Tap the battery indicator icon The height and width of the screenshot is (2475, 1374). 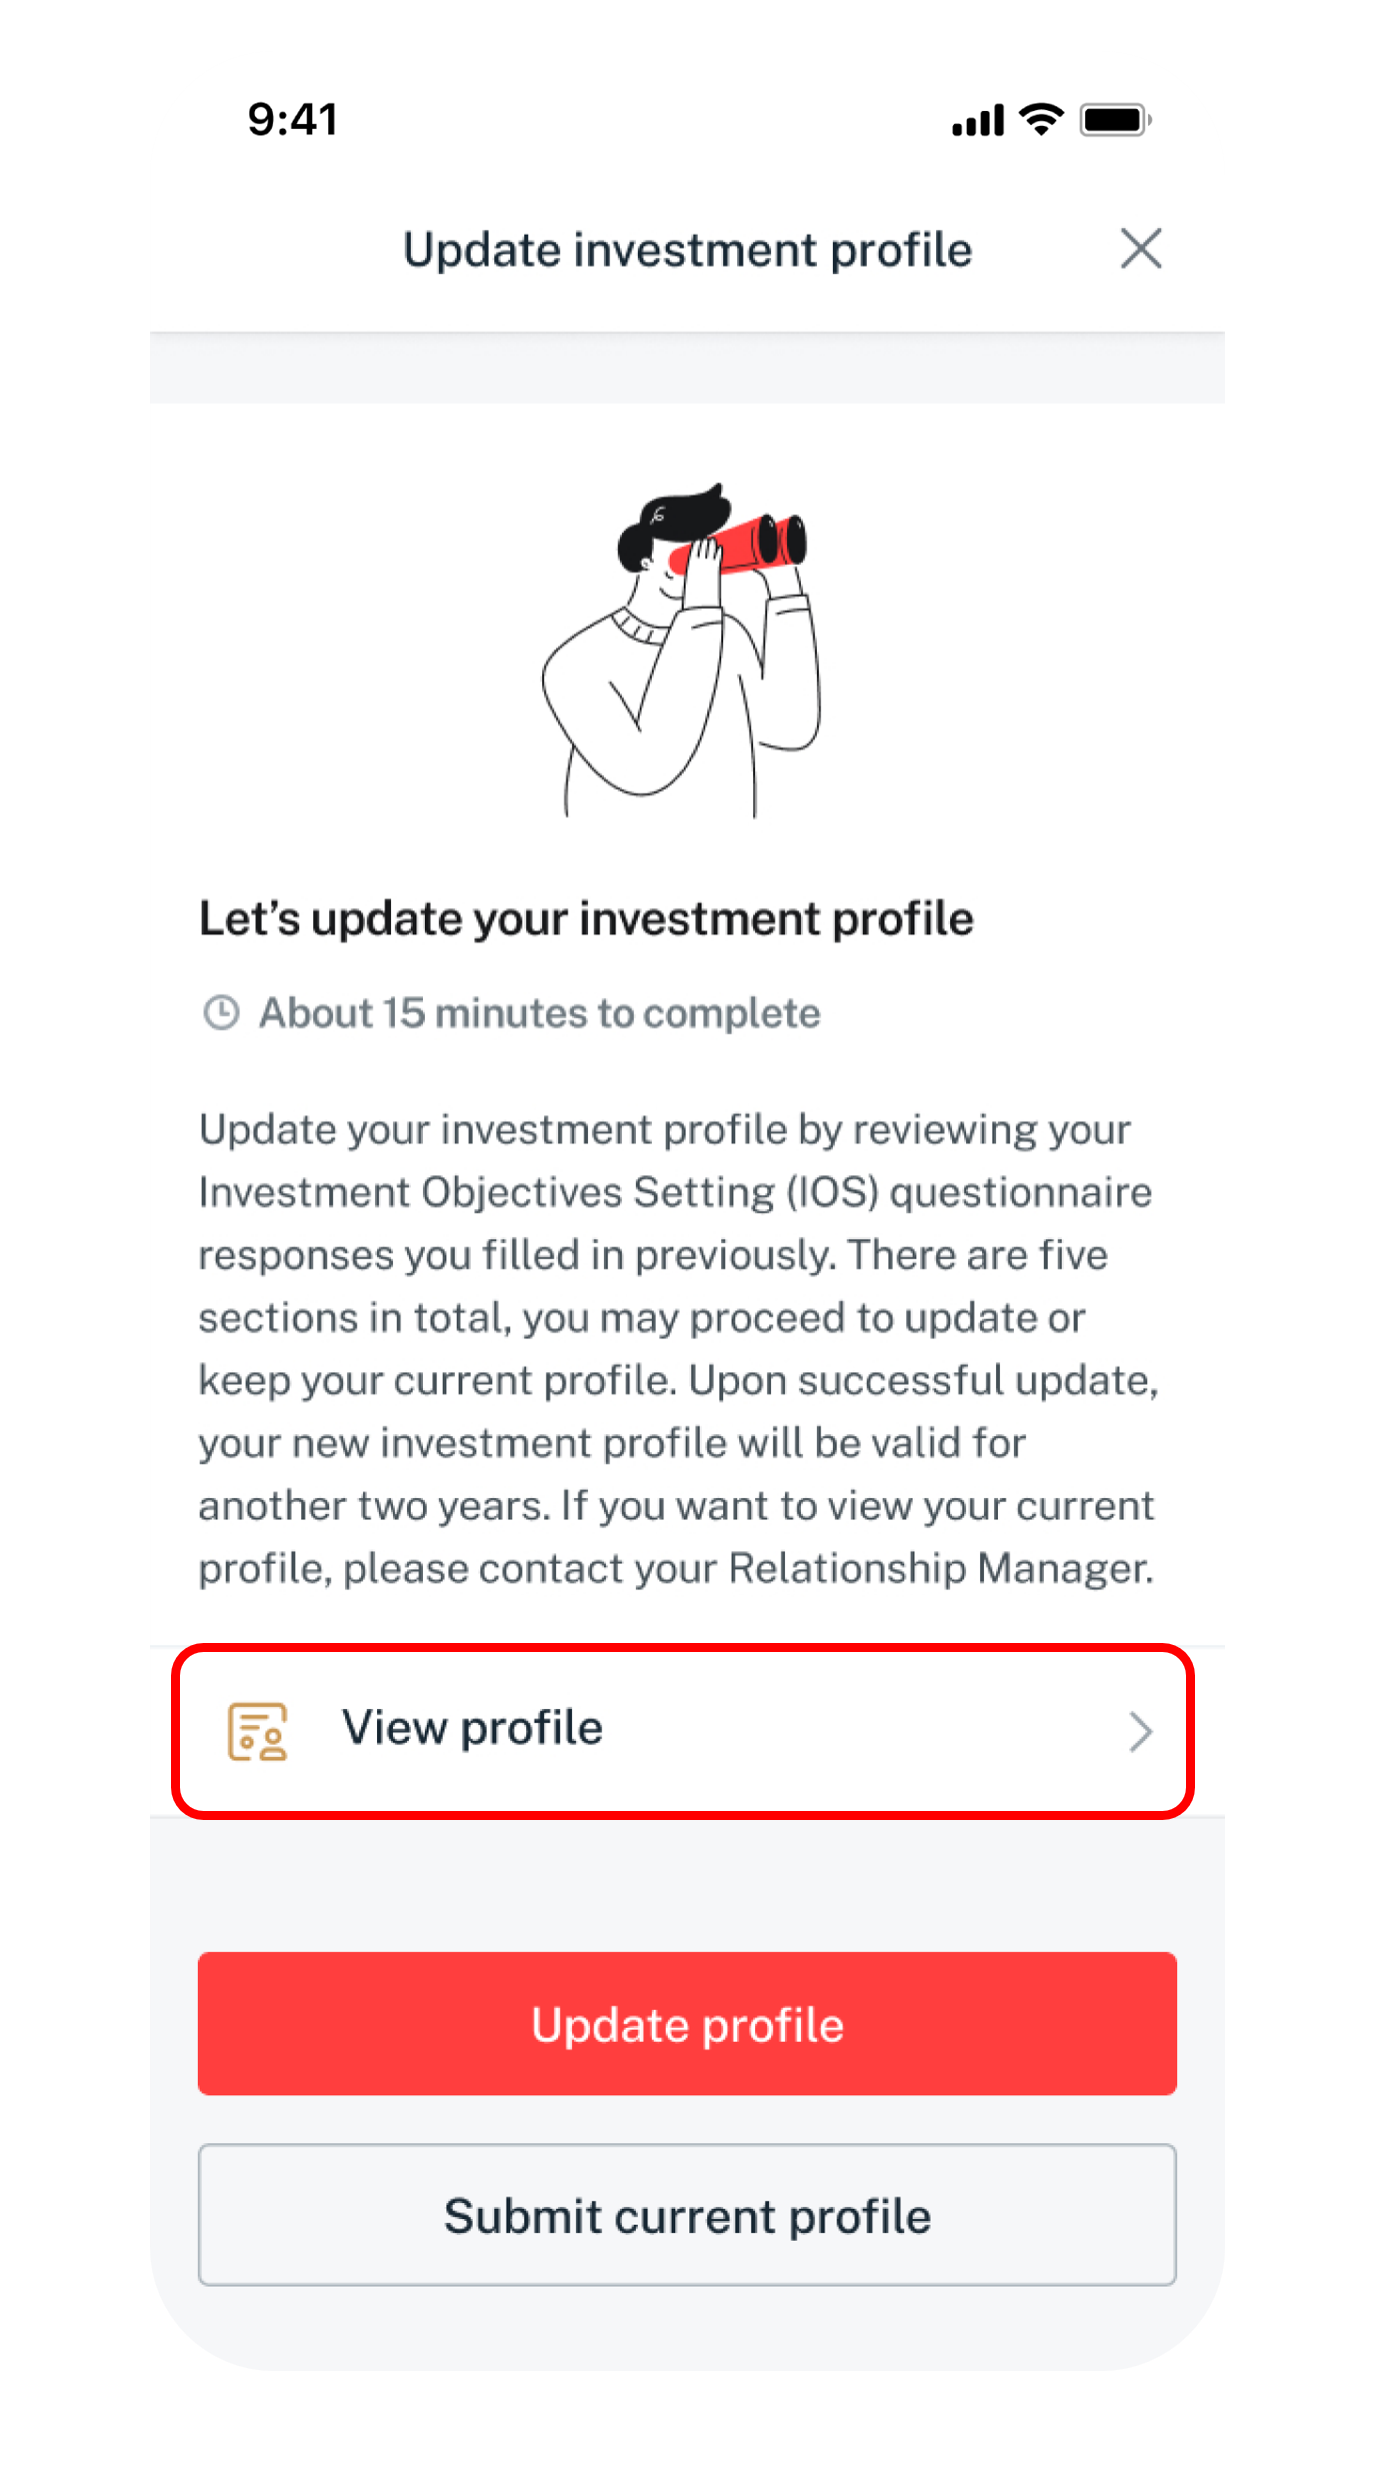(x=1114, y=121)
